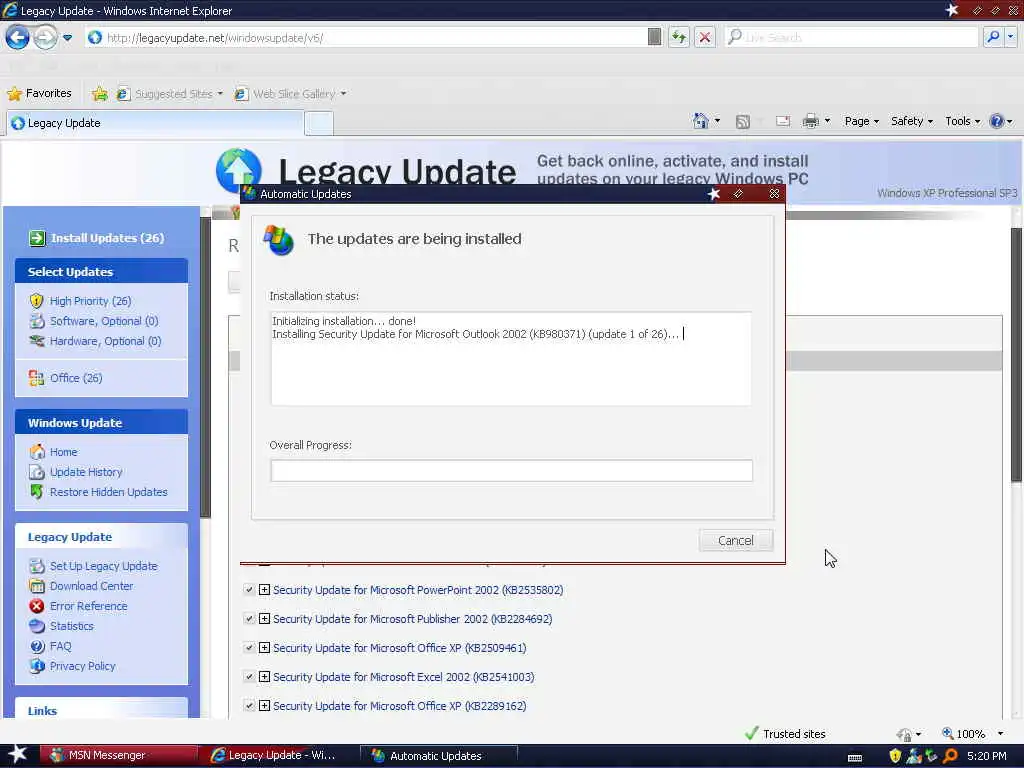Click the red Error Reference icon
Screen dimensions: 1024x768
(x=37, y=606)
